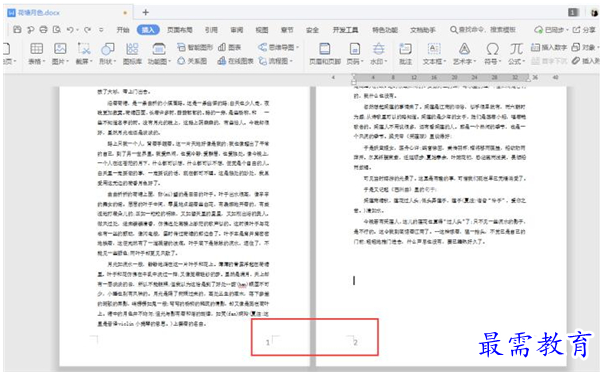
Task: Click the 分享 share button
Action: (x=585, y=29)
